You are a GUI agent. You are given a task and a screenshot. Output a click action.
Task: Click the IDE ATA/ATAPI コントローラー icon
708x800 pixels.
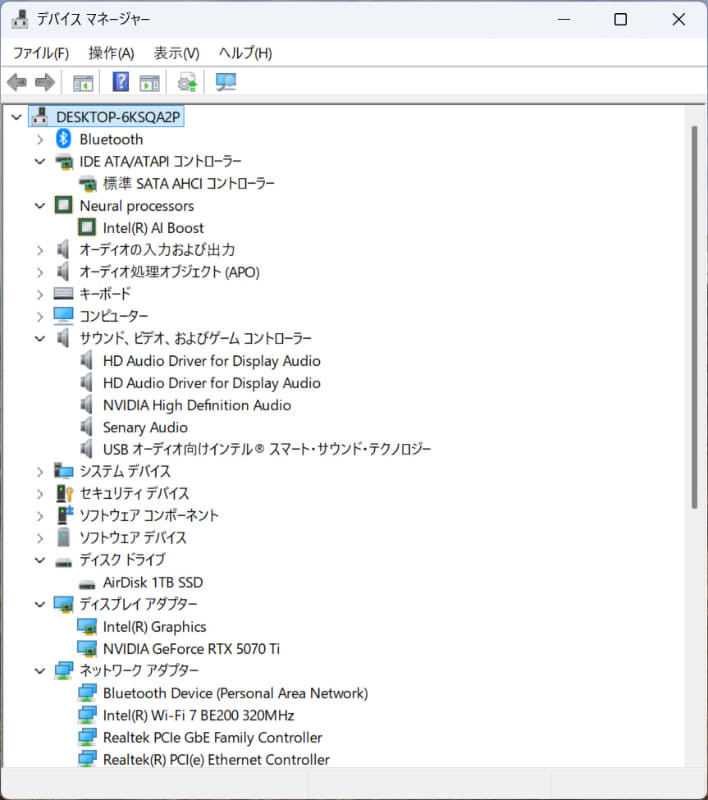click(x=64, y=162)
